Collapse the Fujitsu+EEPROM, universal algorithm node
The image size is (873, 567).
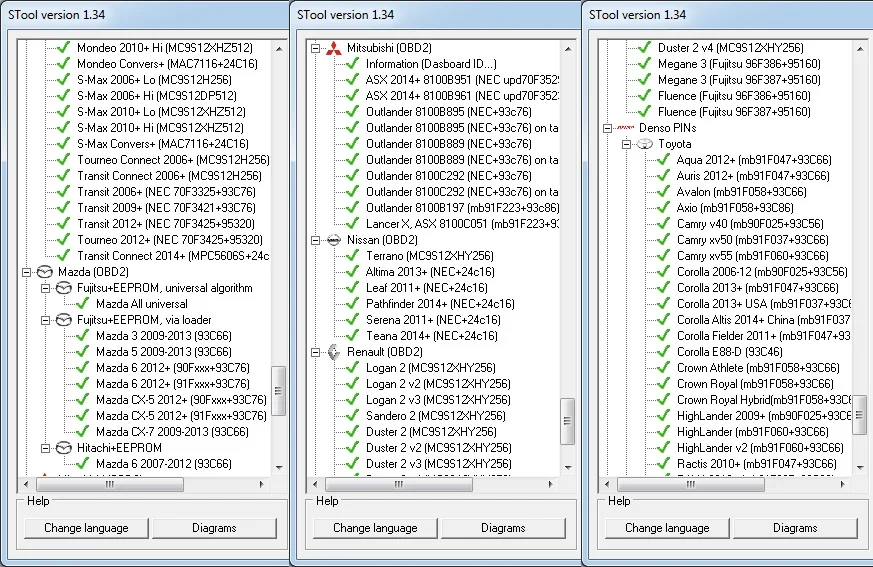coord(45,289)
